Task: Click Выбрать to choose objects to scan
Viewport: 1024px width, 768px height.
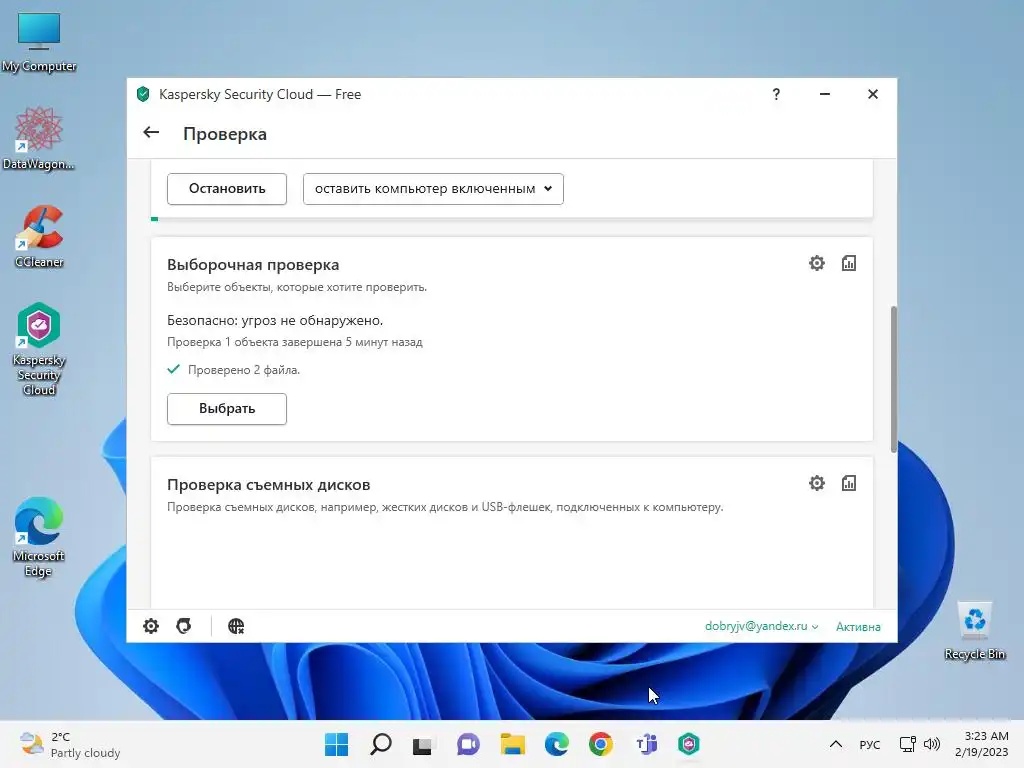Action: pos(227,409)
